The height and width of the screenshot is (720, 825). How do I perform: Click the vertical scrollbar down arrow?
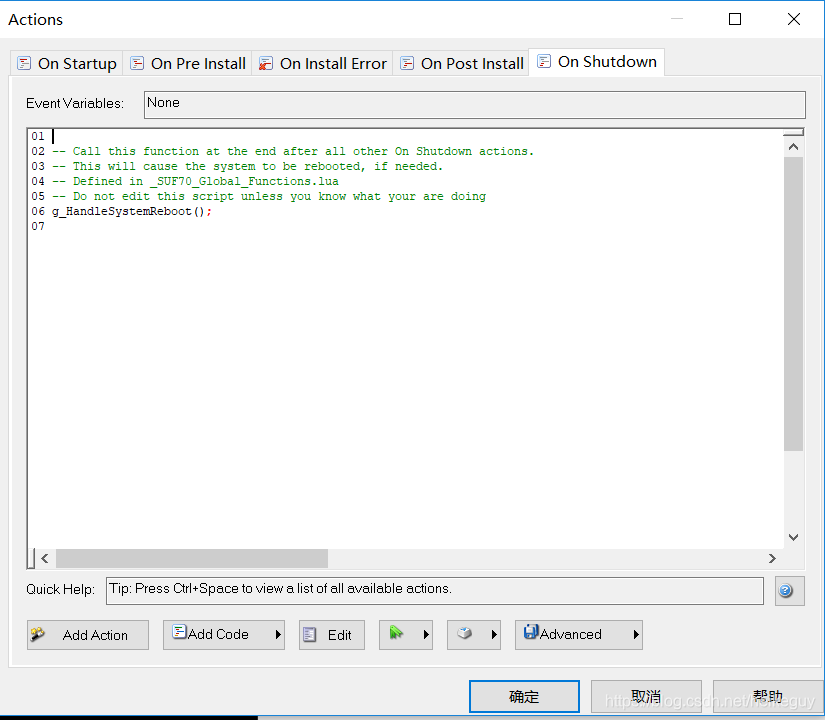click(x=793, y=537)
